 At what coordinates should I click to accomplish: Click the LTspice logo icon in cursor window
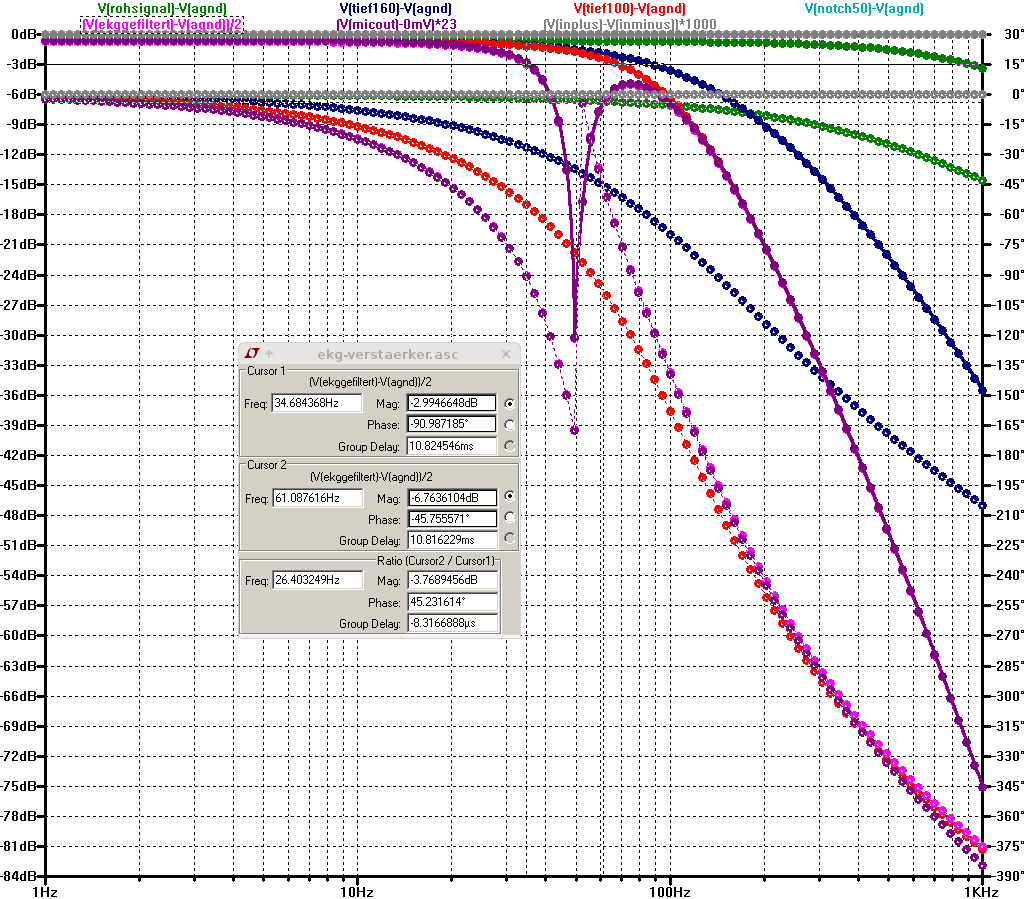pyautogui.click(x=252, y=354)
